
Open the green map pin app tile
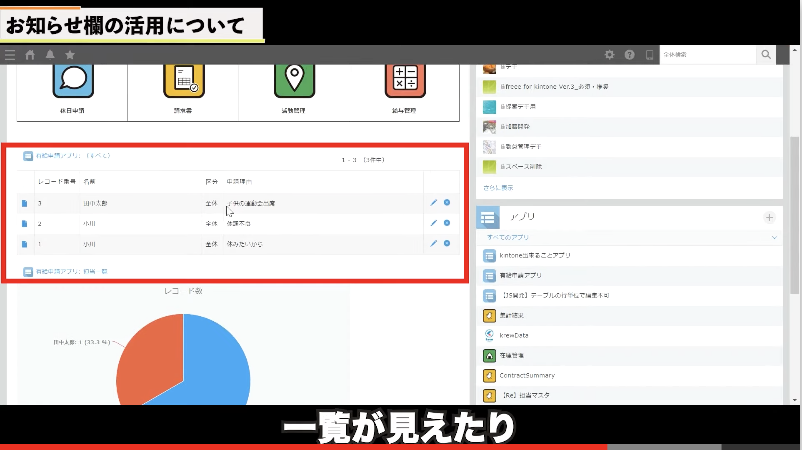294,80
